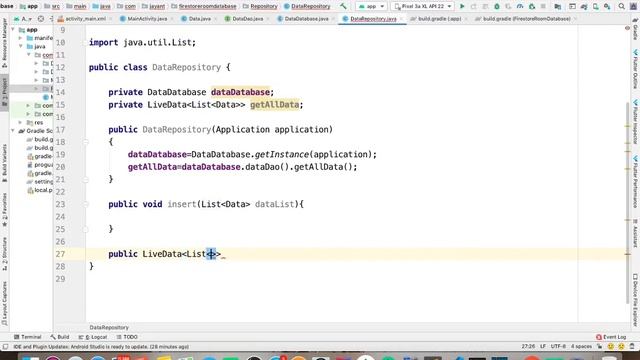640x360 pixels.
Task: Click the DataRepository breadcrumb below the editor
Action: tap(109, 328)
